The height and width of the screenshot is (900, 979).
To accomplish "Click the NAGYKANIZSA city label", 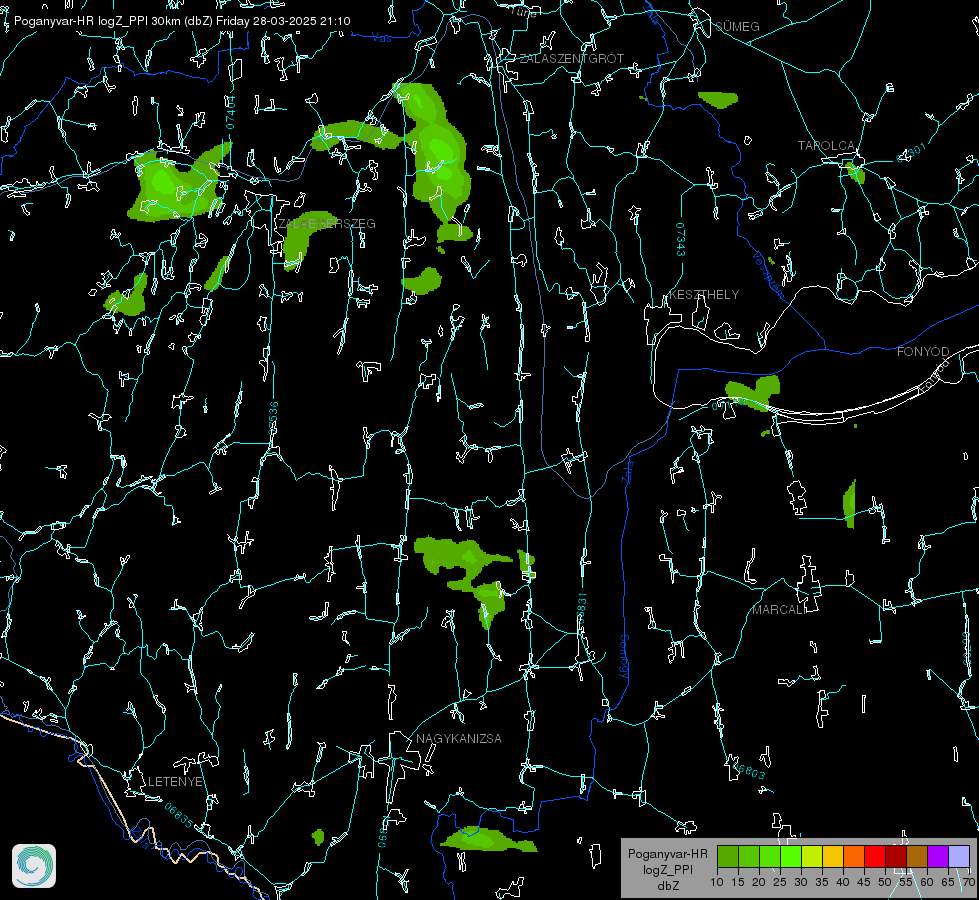I will [459, 739].
